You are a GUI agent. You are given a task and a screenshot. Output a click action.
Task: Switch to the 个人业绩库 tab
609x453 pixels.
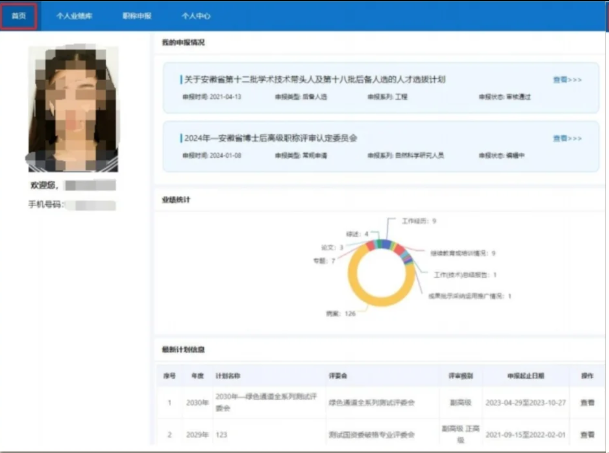click(74, 16)
